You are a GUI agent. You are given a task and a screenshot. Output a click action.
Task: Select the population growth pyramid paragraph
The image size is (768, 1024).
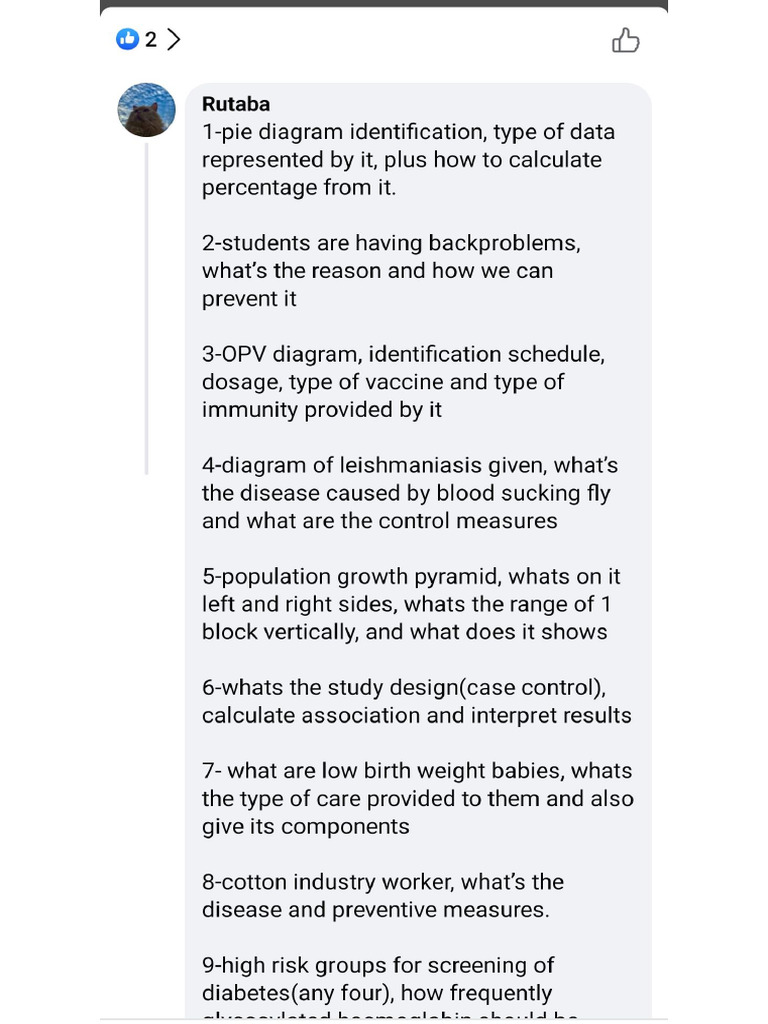pos(411,604)
